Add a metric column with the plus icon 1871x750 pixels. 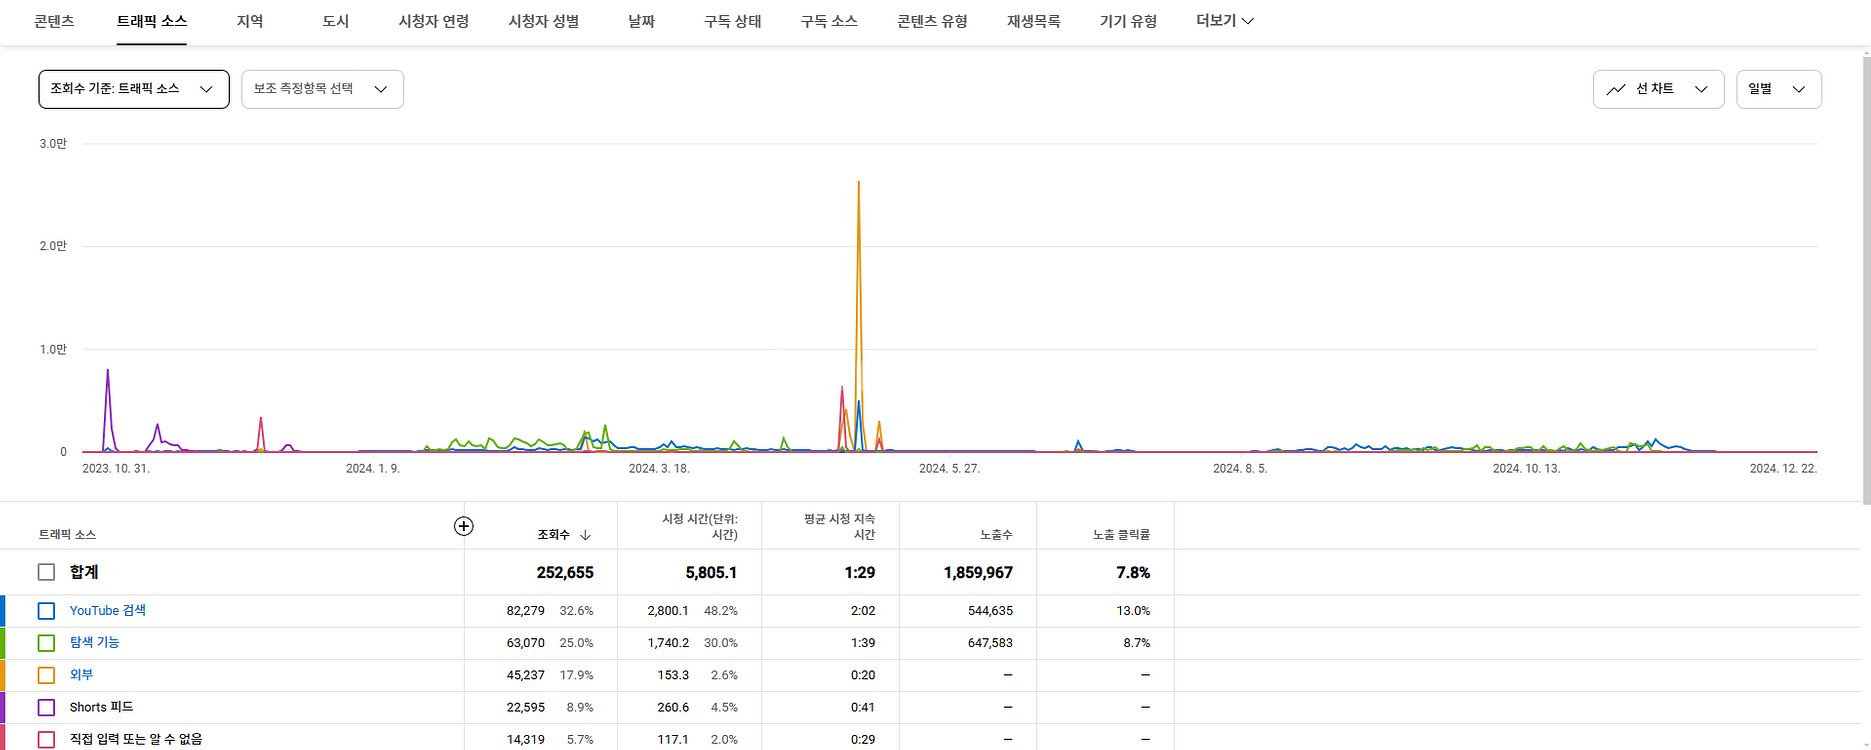click(464, 526)
